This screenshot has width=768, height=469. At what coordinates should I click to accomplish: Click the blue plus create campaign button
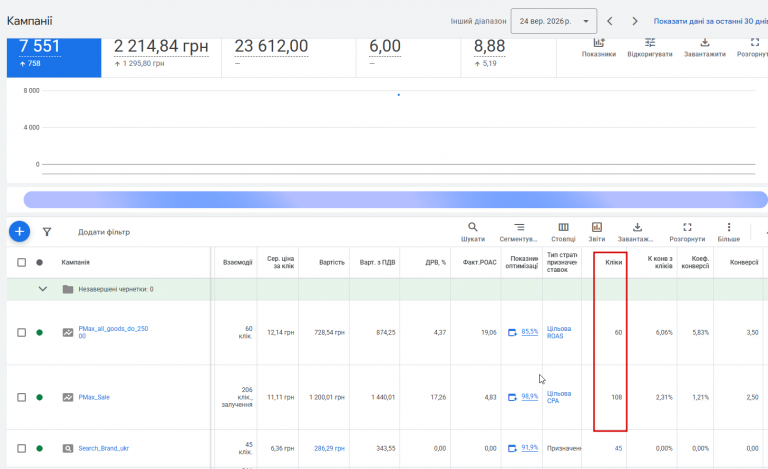click(20, 232)
